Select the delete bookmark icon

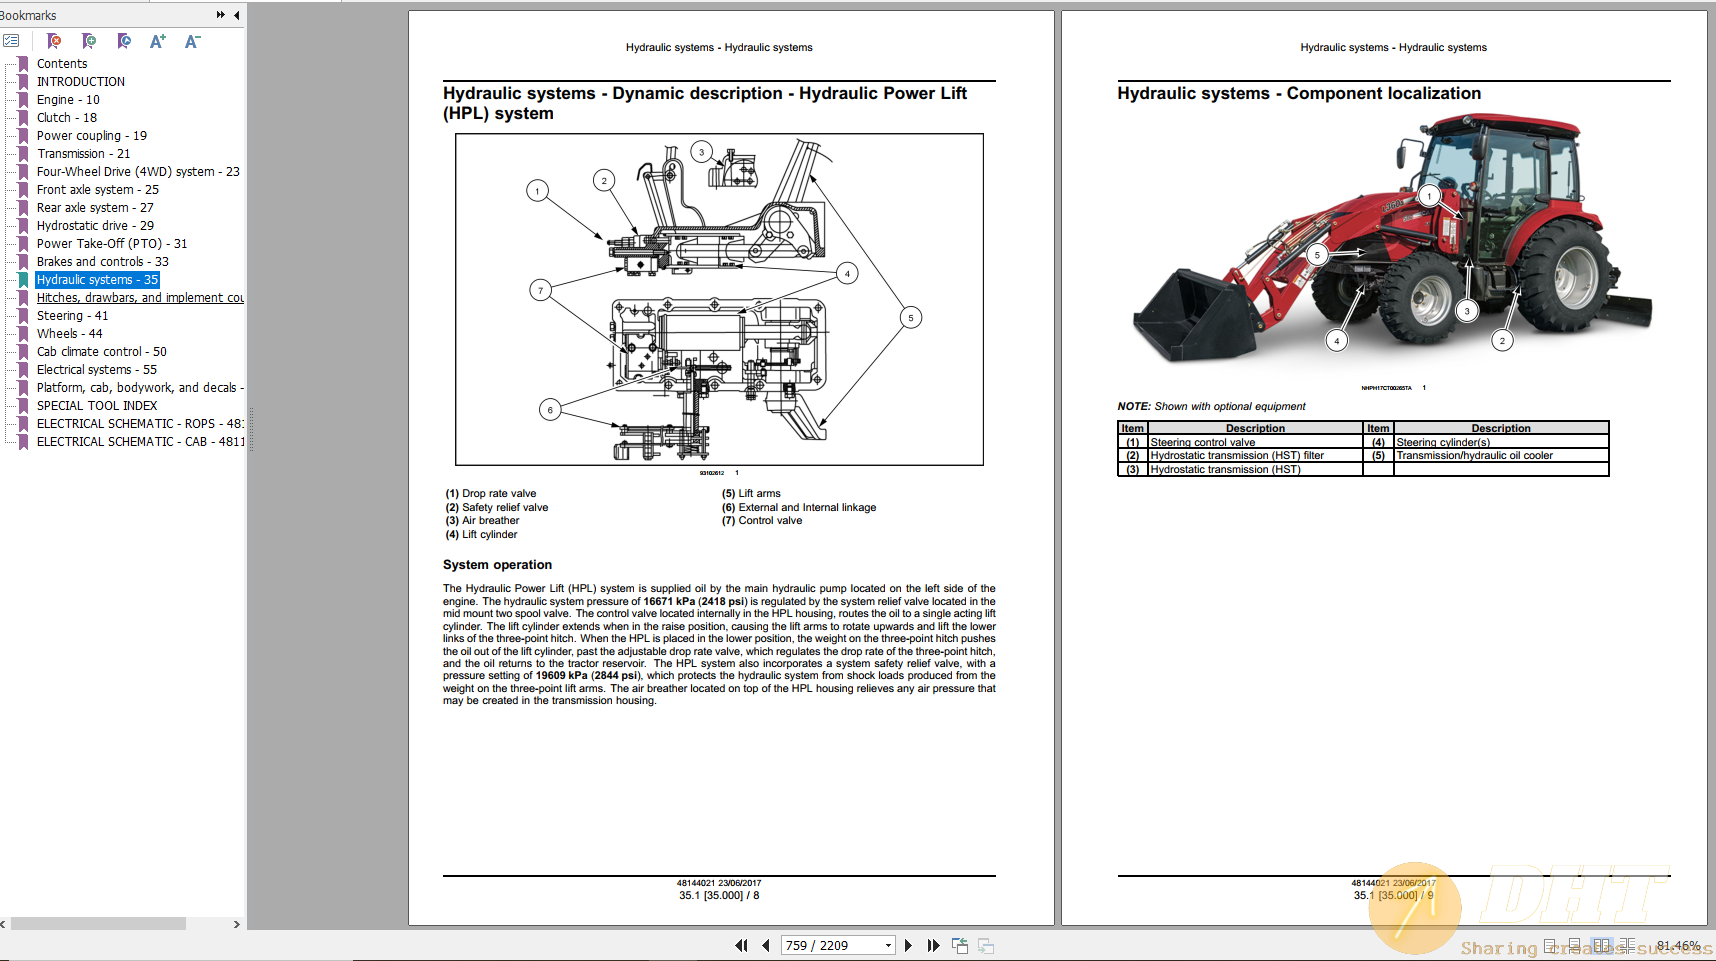click(x=54, y=41)
